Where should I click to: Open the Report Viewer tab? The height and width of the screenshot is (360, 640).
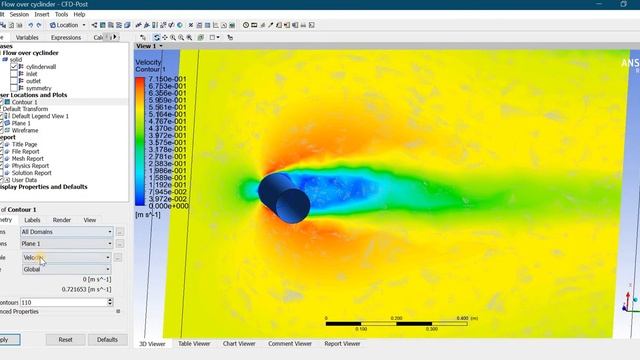(342, 344)
